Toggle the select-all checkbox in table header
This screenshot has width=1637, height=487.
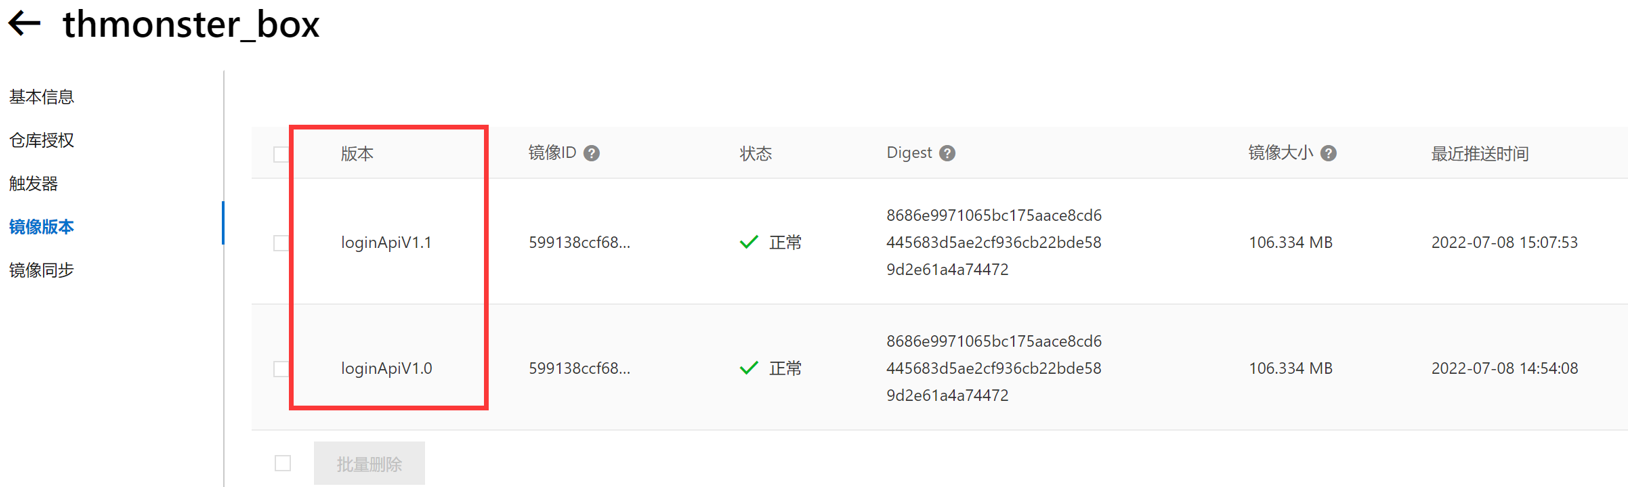[x=281, y=154]
